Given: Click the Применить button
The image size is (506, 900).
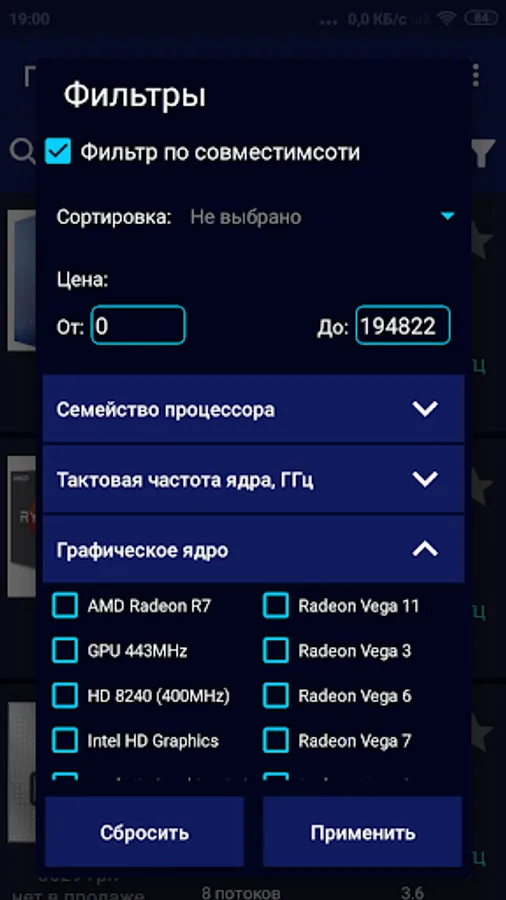Looking at the screenshot, I should coord(363,832).
